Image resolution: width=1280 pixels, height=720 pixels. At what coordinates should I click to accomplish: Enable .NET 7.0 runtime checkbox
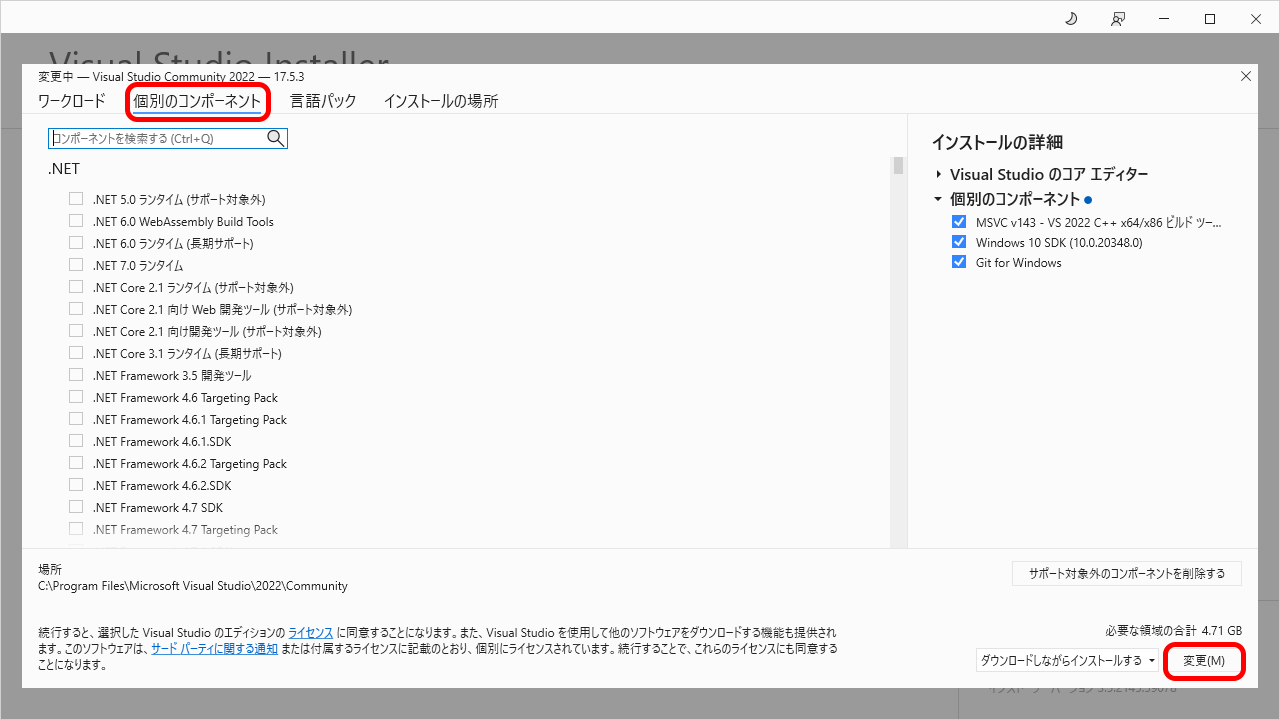76,265
